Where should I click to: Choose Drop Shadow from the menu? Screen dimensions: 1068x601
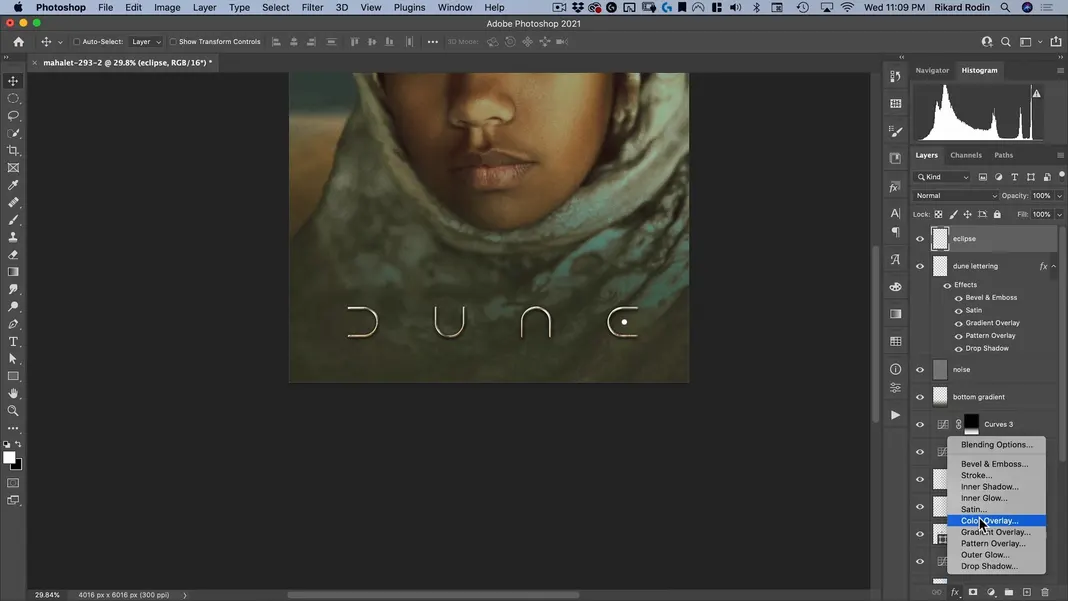(x=996, y=566)
